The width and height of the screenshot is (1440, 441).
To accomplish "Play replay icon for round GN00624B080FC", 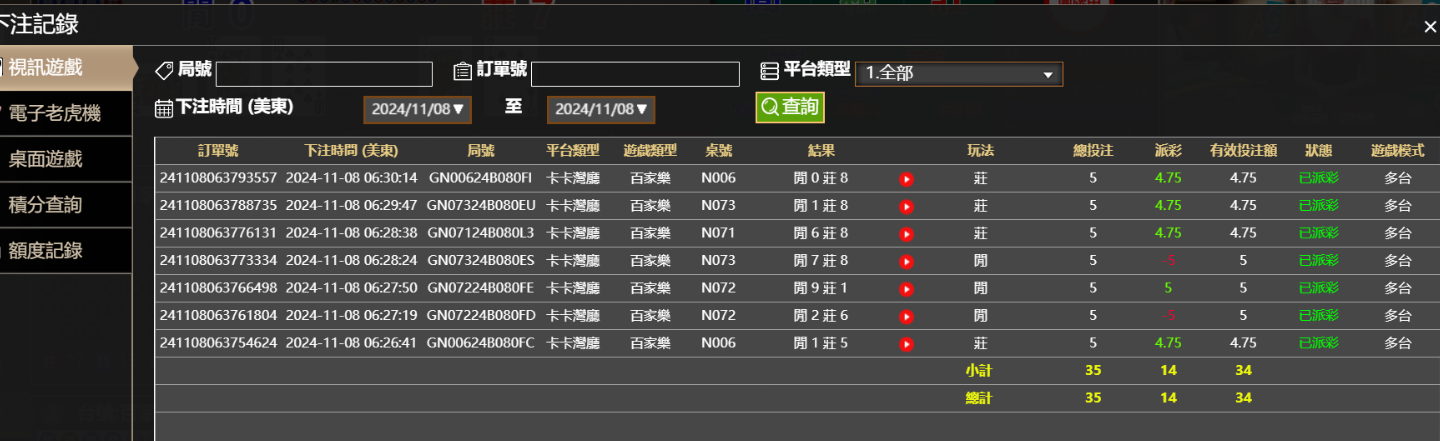I will pyautogui.click(x=906, y=344).
